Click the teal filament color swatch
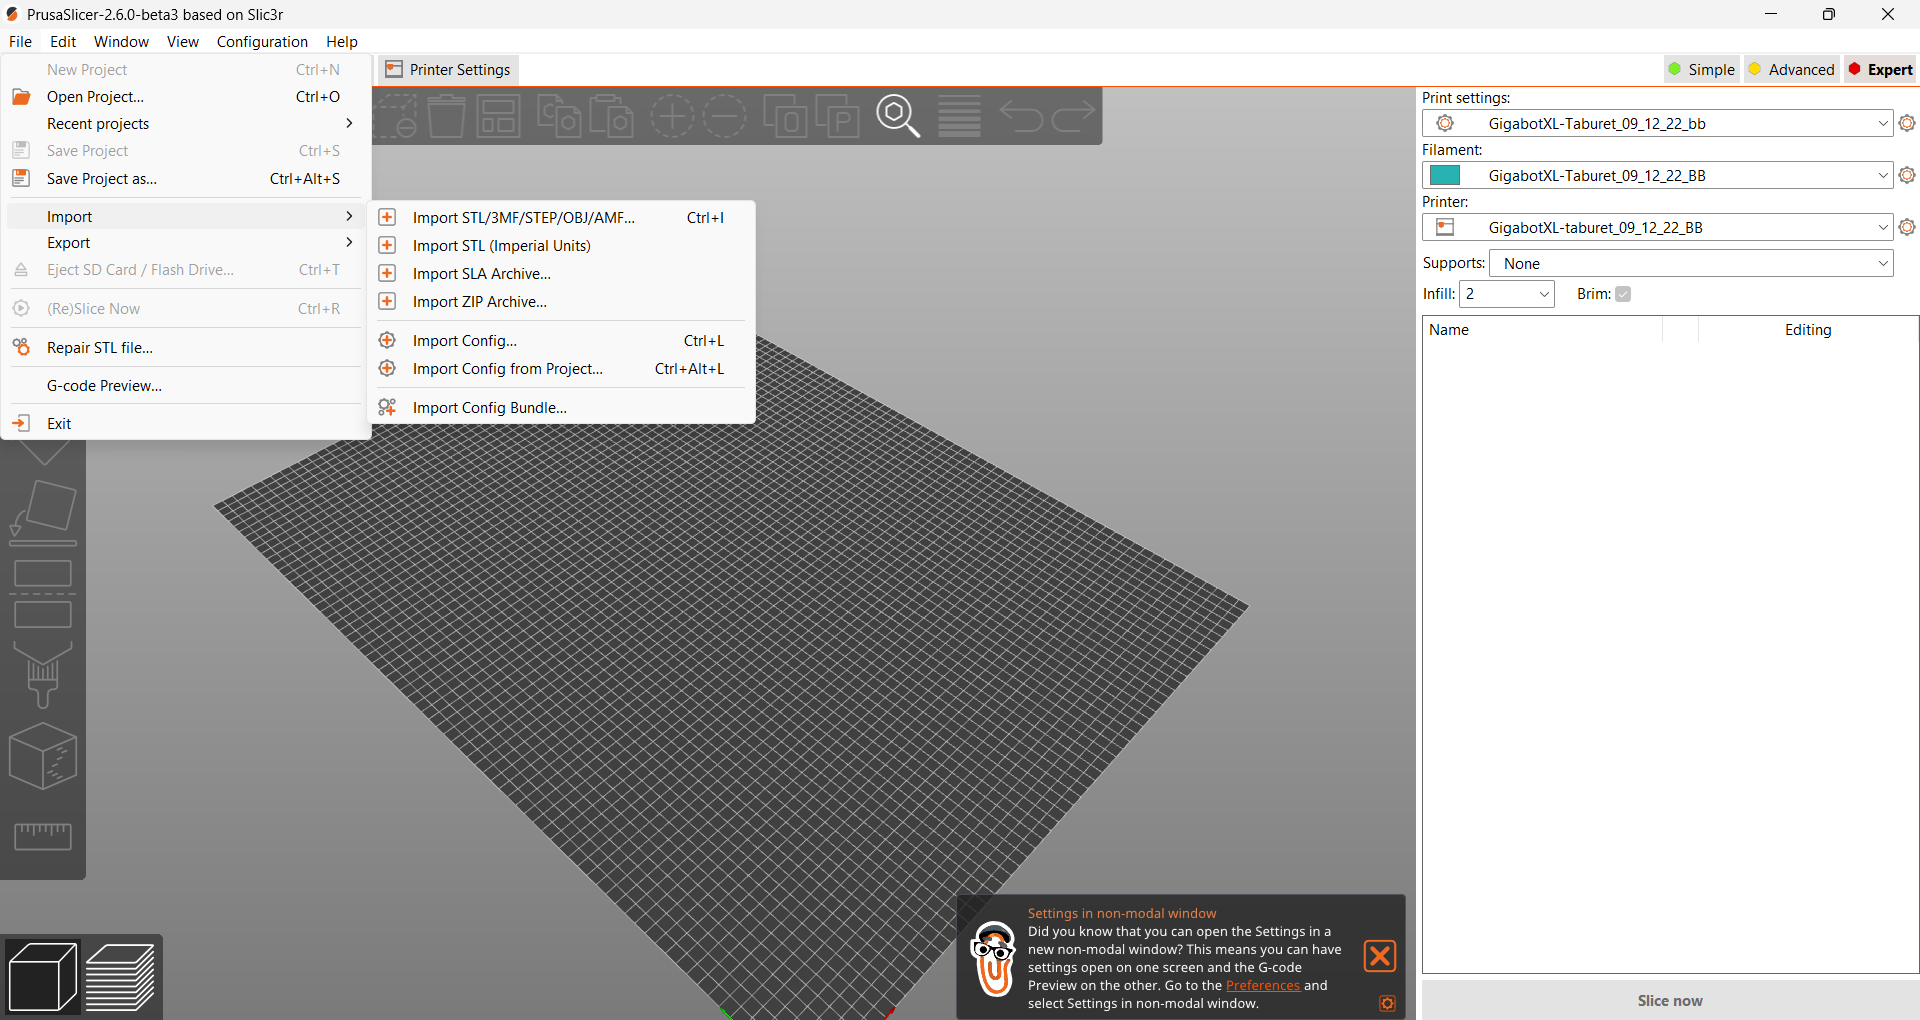1920x1020 pixels. [1445, 176]
